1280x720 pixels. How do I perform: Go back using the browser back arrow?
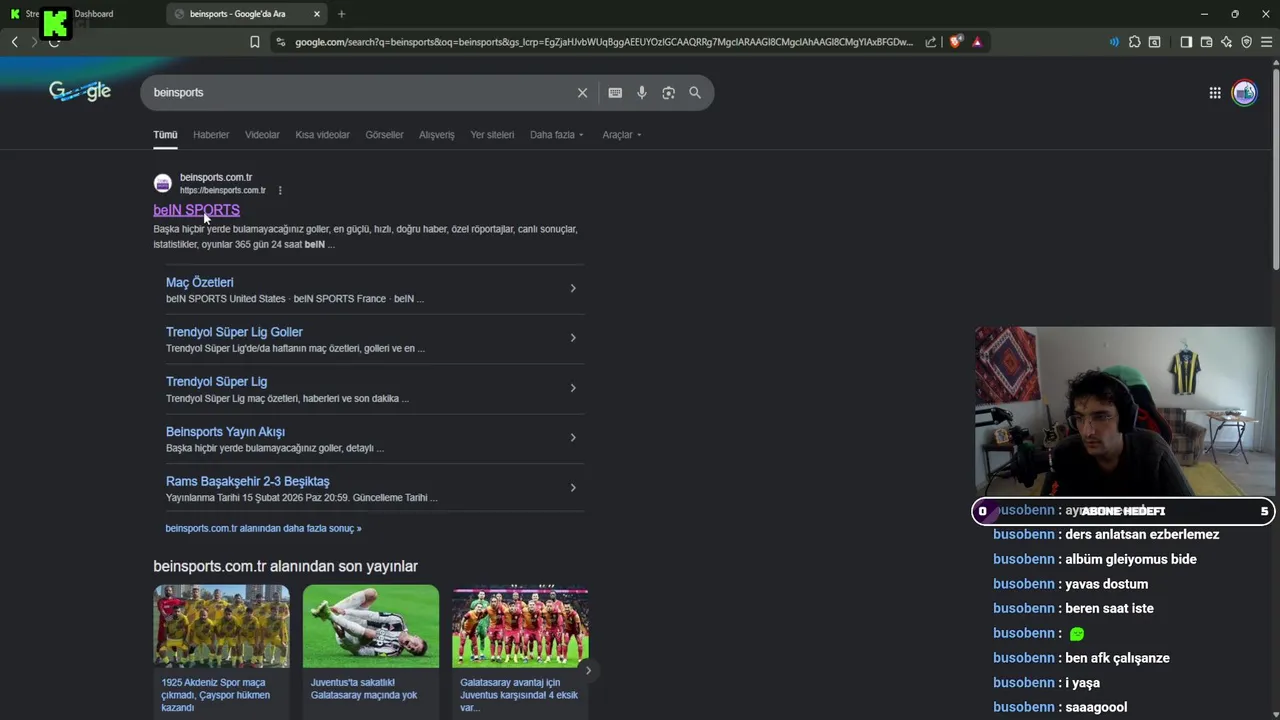14,42
